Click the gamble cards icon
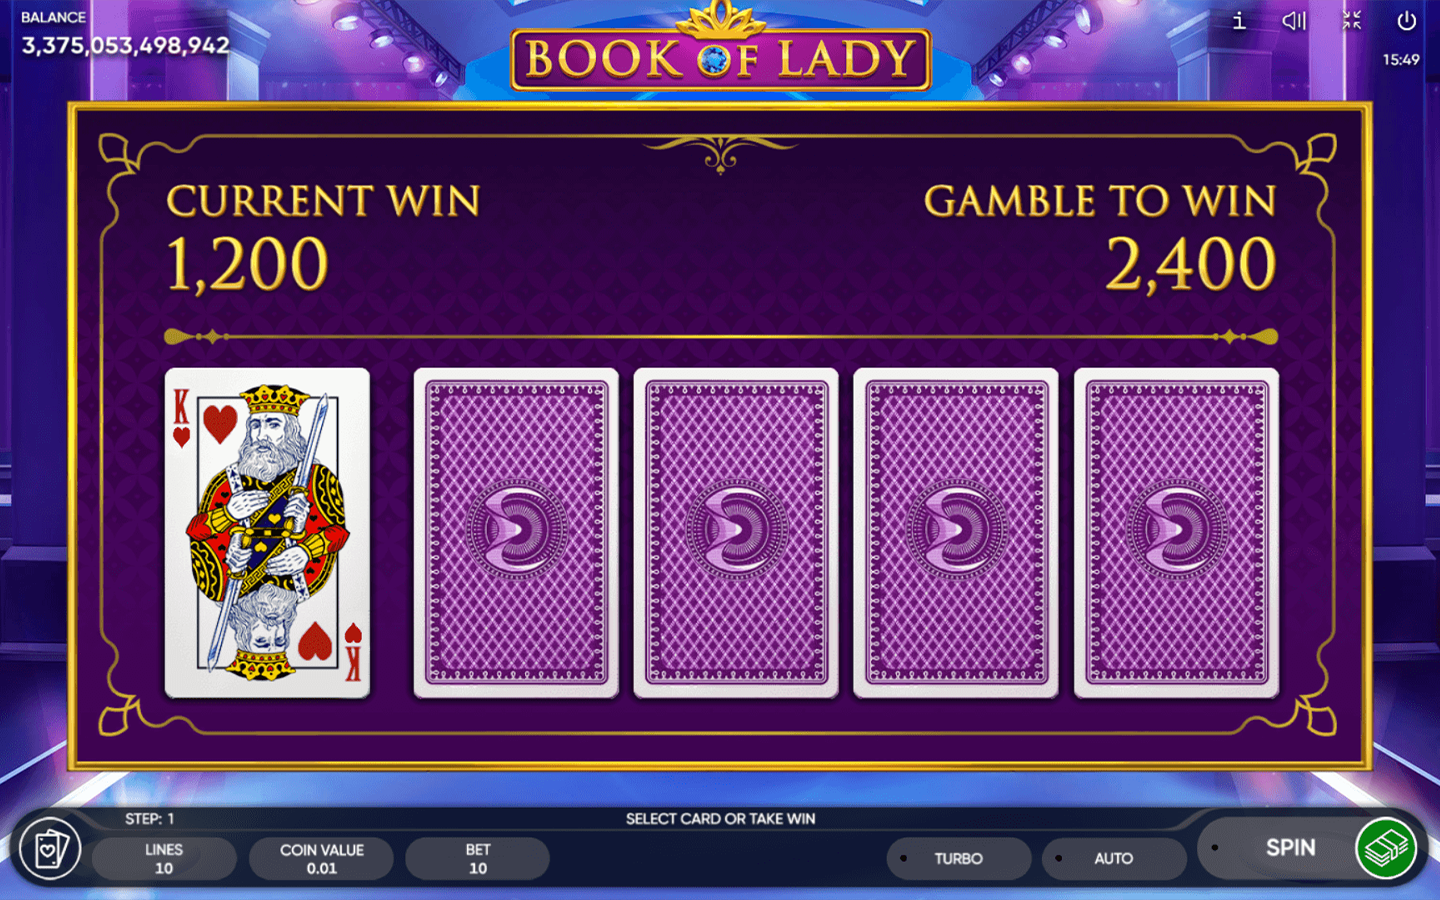 pyautogui.click(x=50, y=849)
